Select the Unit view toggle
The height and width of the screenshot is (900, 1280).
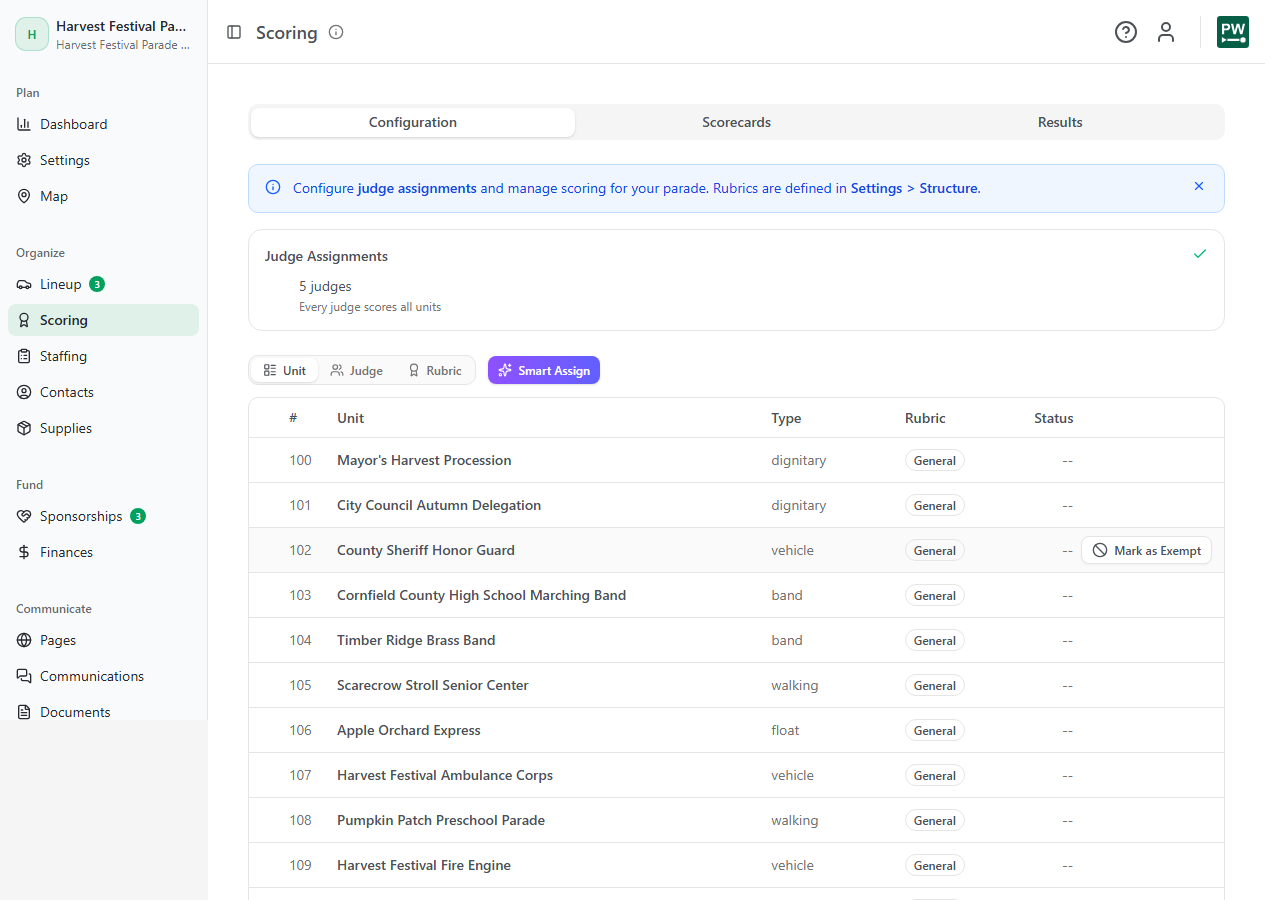point(285,370)
